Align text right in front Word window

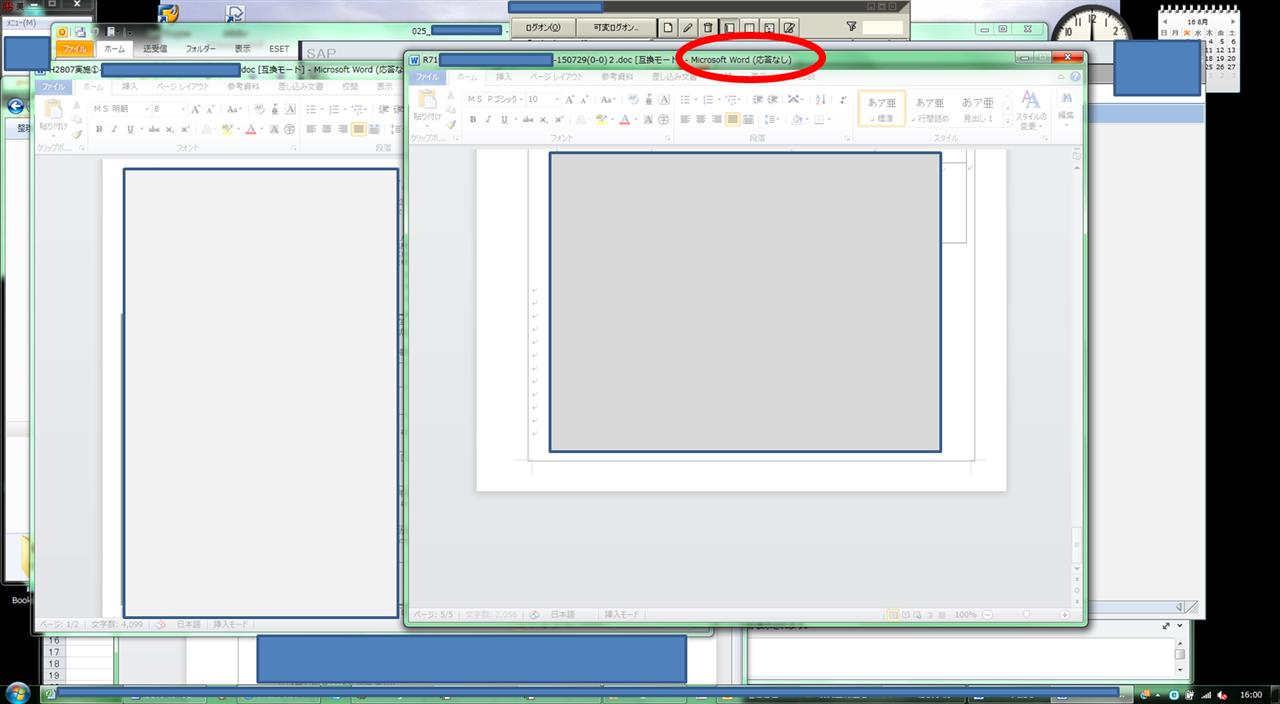coord(716,119)
